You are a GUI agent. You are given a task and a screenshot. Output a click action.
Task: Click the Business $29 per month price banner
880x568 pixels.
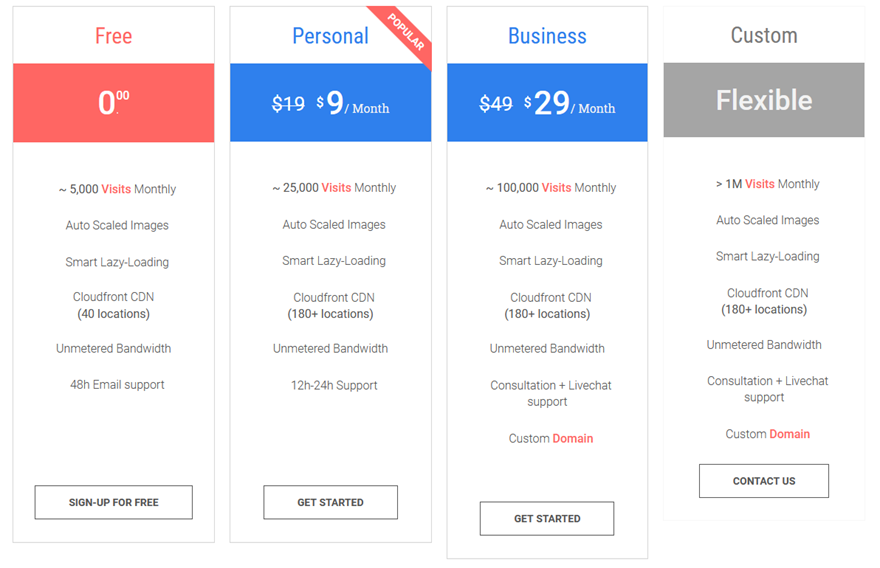[547, 103]
